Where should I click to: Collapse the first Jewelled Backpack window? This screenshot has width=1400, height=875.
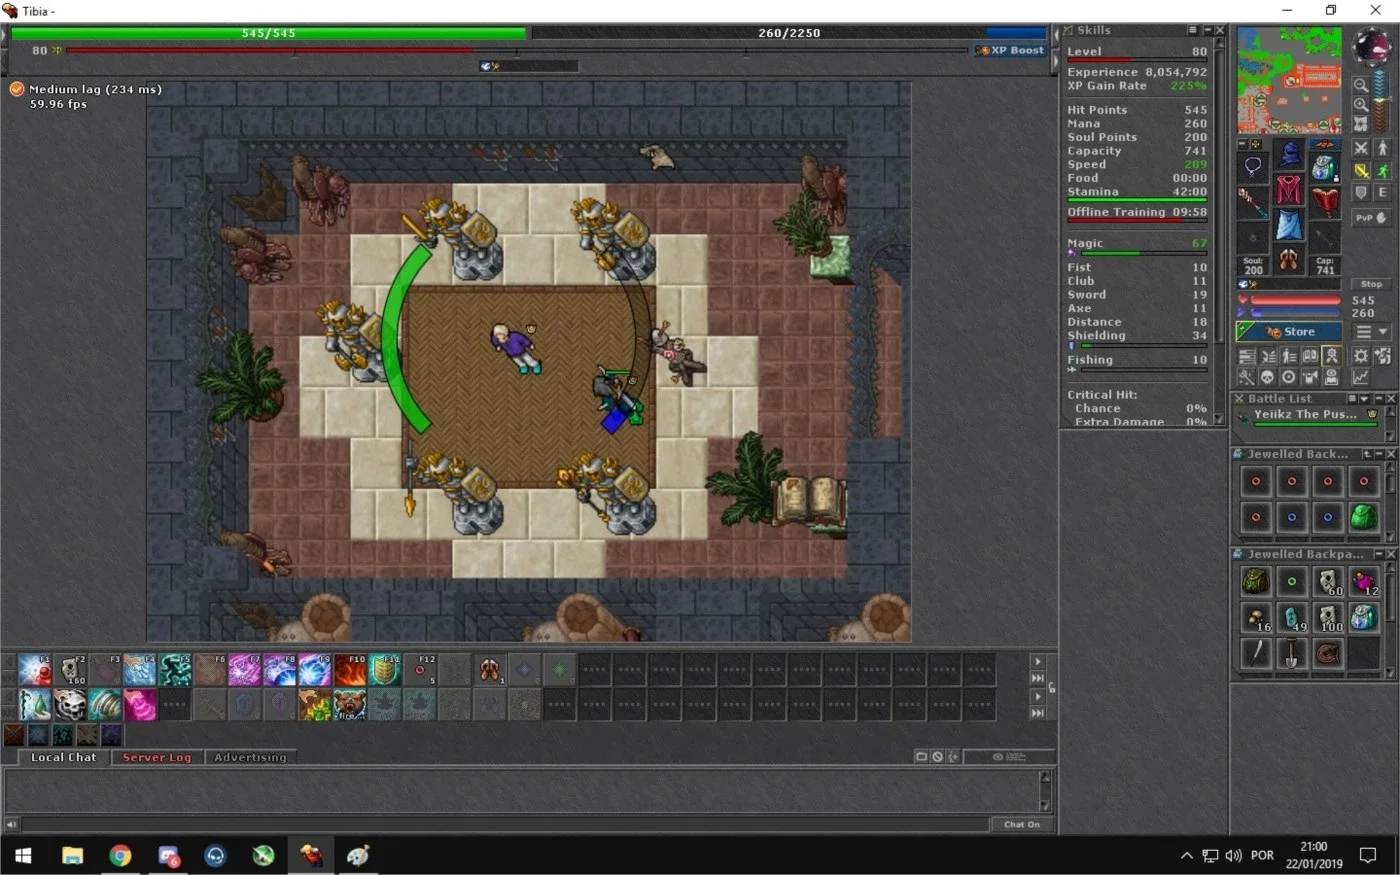(x=1378, y=454)
